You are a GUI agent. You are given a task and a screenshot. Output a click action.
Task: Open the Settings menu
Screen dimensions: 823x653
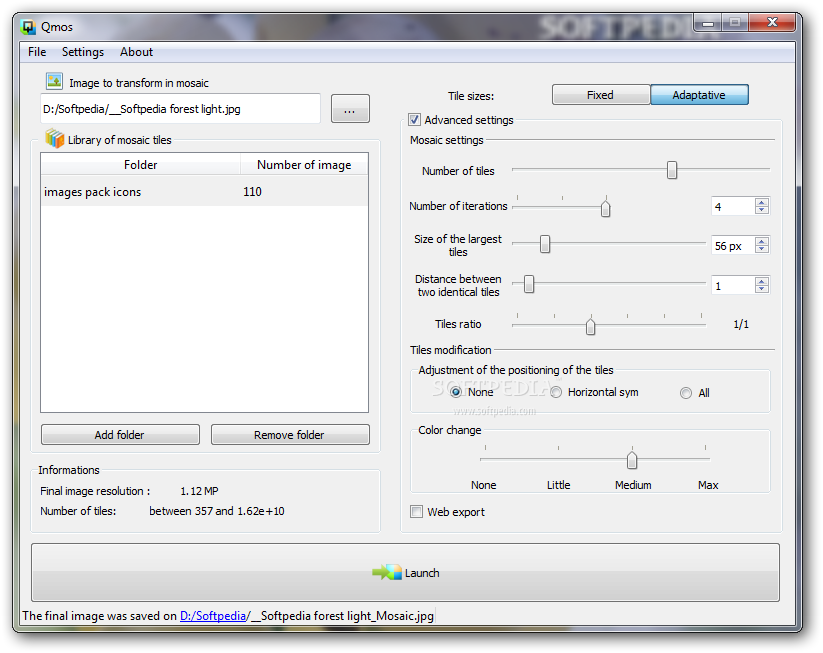(83, 52)
